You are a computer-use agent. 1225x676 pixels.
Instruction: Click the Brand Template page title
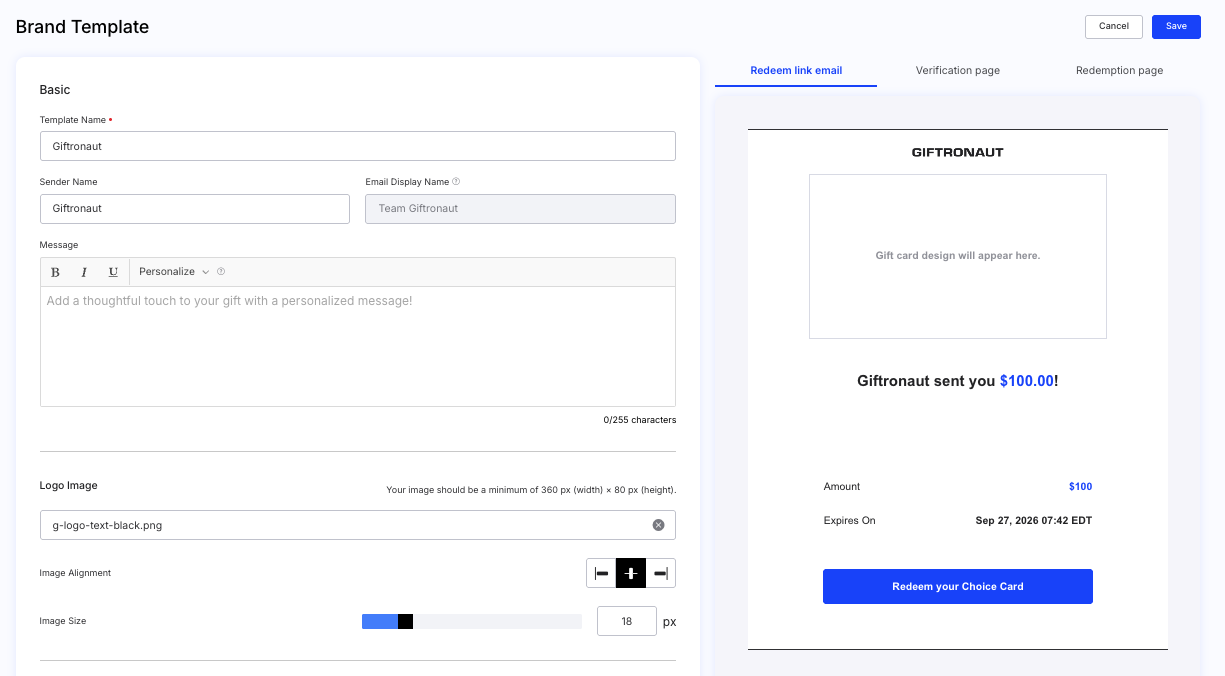click(x=82, y=27)
